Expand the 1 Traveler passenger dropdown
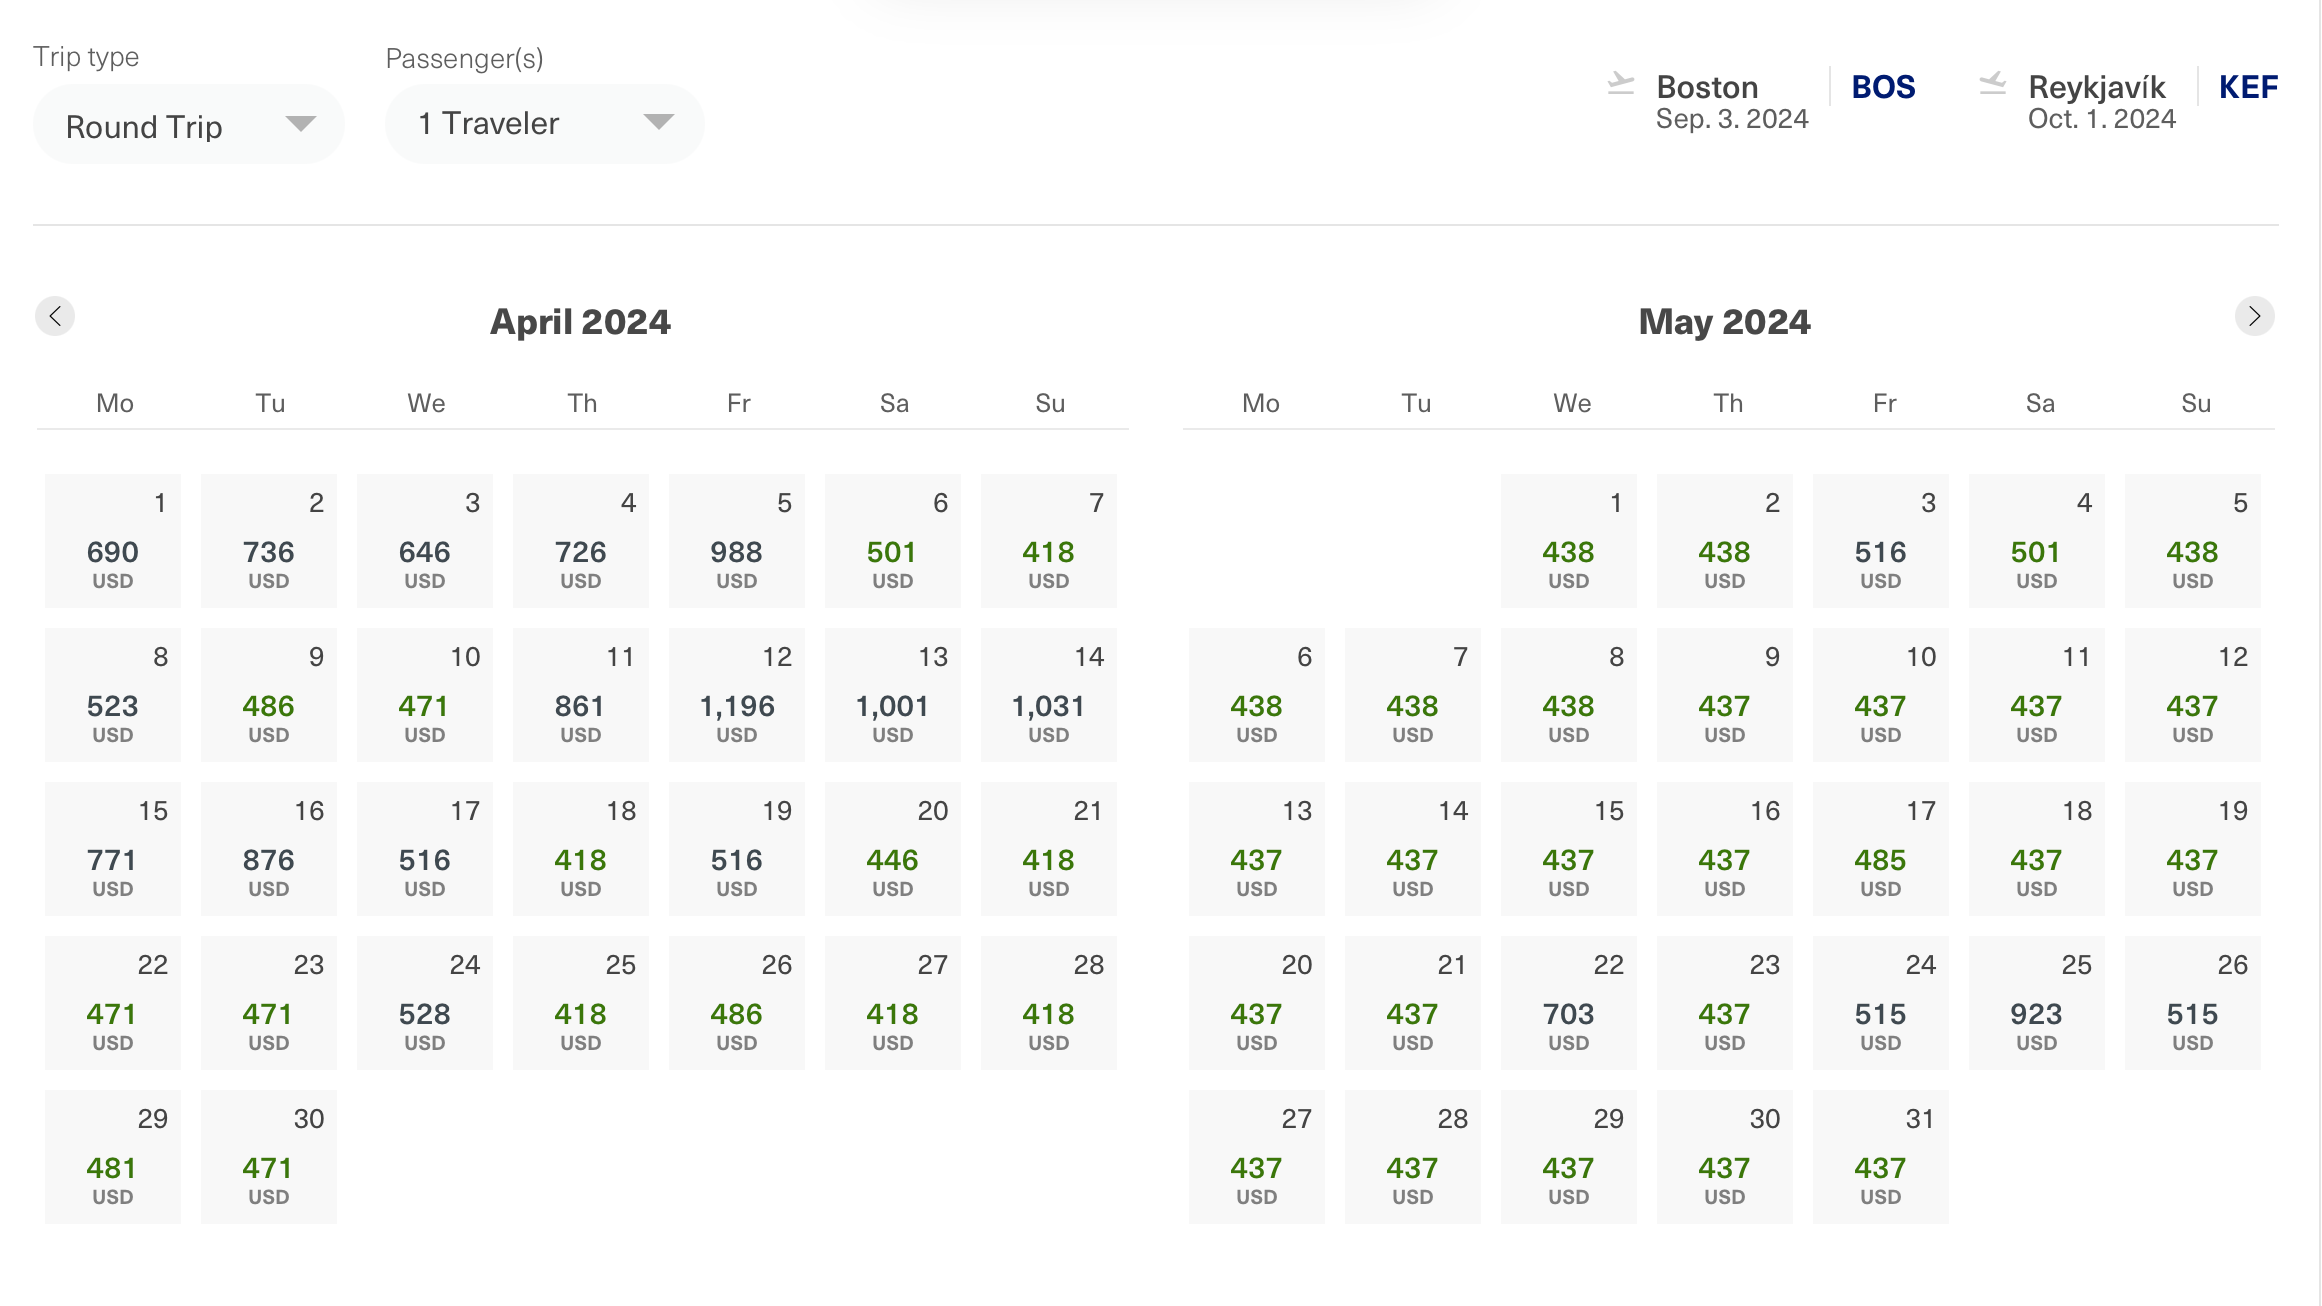2322x1306 pixels. [x=544, y=123]
